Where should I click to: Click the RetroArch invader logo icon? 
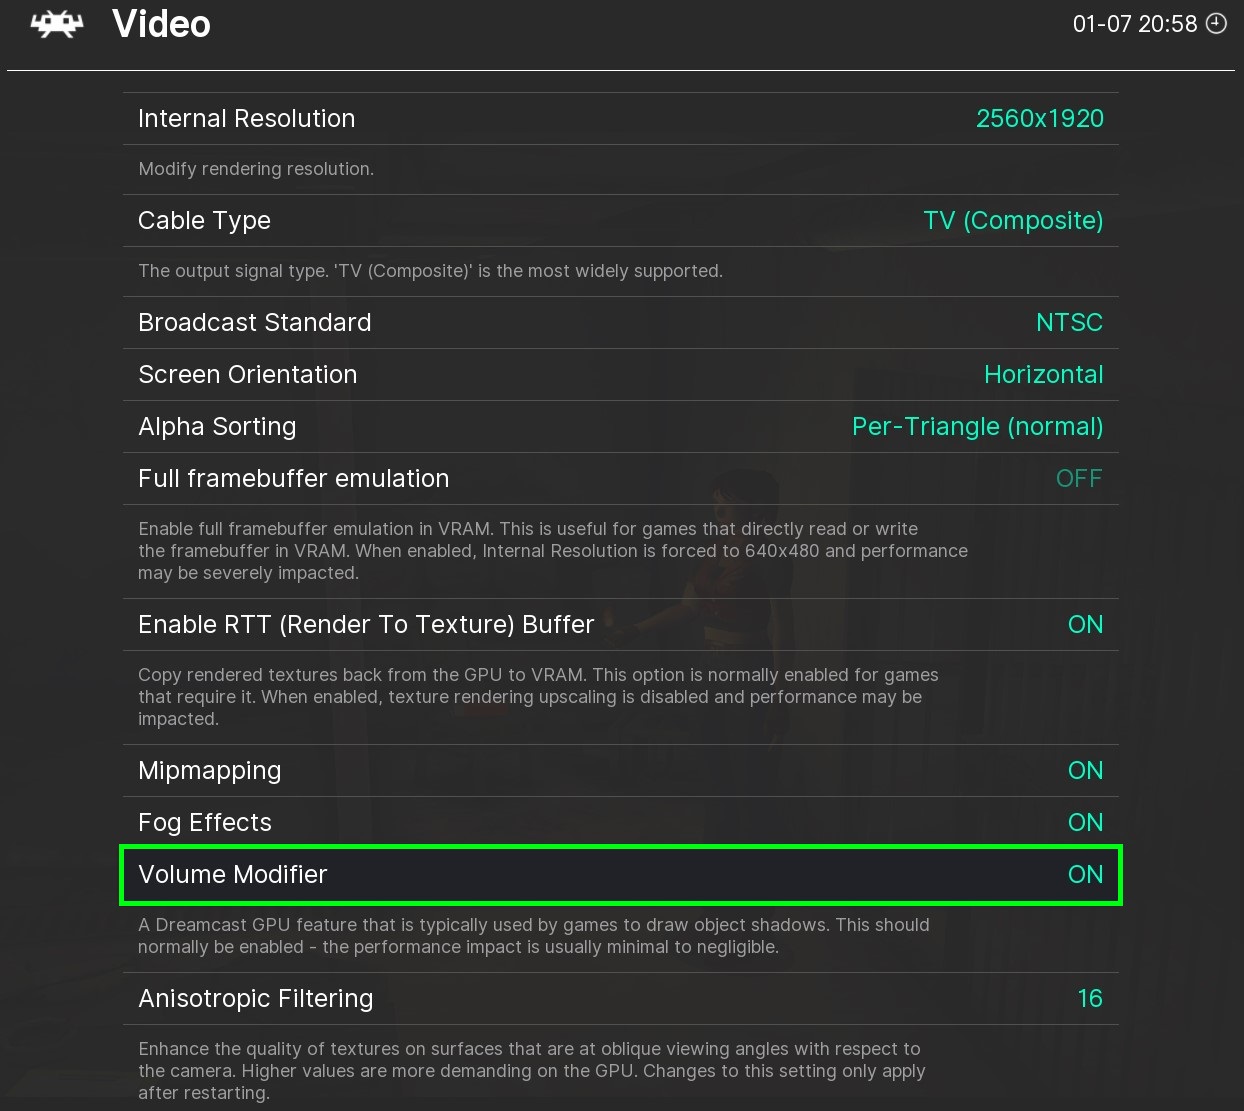click(x=57, y=24)
